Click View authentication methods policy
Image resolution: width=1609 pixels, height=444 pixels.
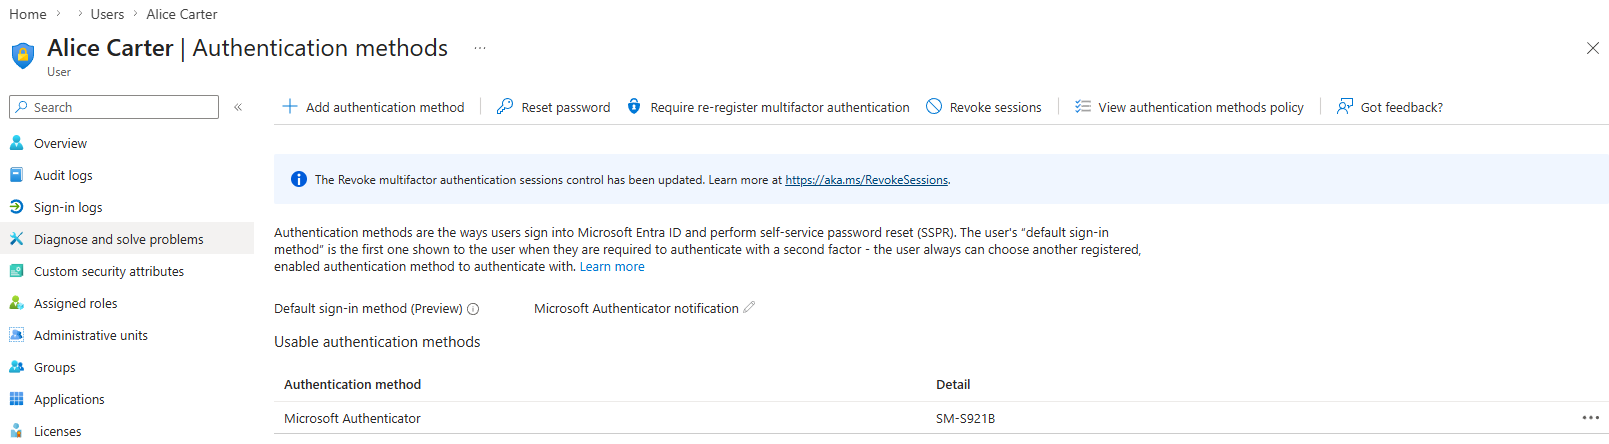(x=1189, y=107)
